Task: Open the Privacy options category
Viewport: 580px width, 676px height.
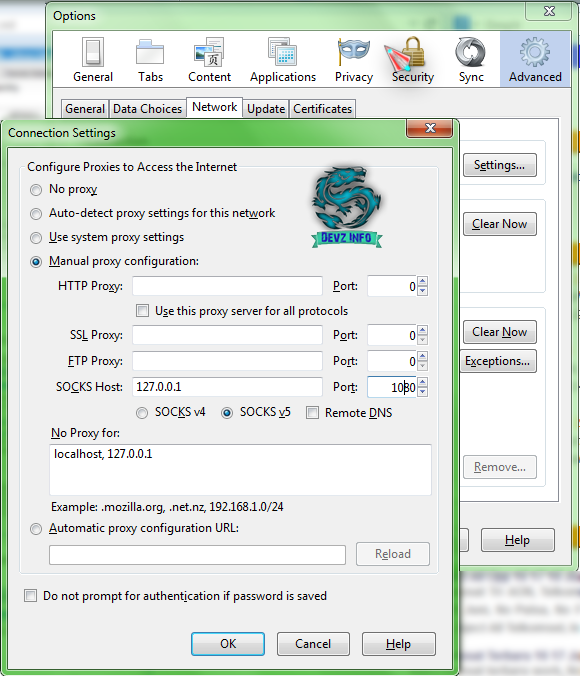Action: click(354, 59)
